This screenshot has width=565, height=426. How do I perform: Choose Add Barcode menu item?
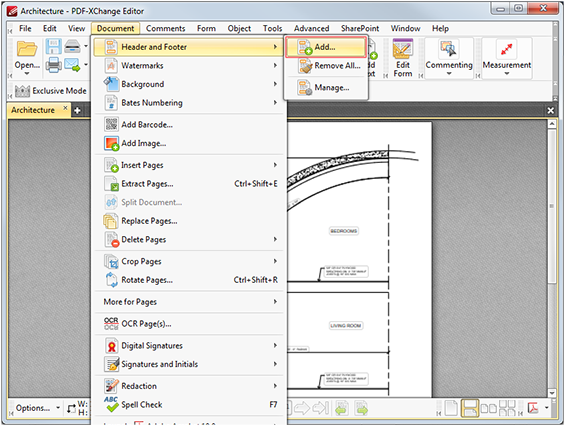[189, 125]
